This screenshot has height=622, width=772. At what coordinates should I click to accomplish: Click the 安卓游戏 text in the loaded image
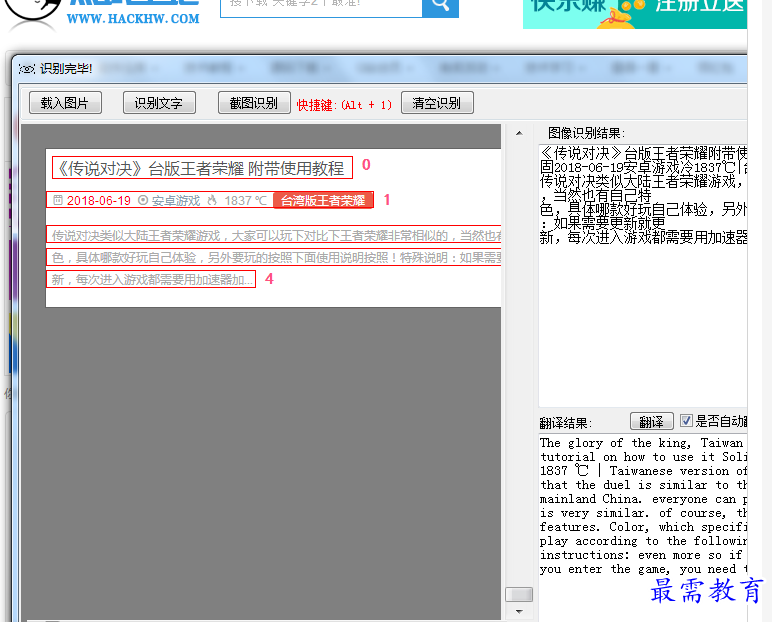click(176, 200)
